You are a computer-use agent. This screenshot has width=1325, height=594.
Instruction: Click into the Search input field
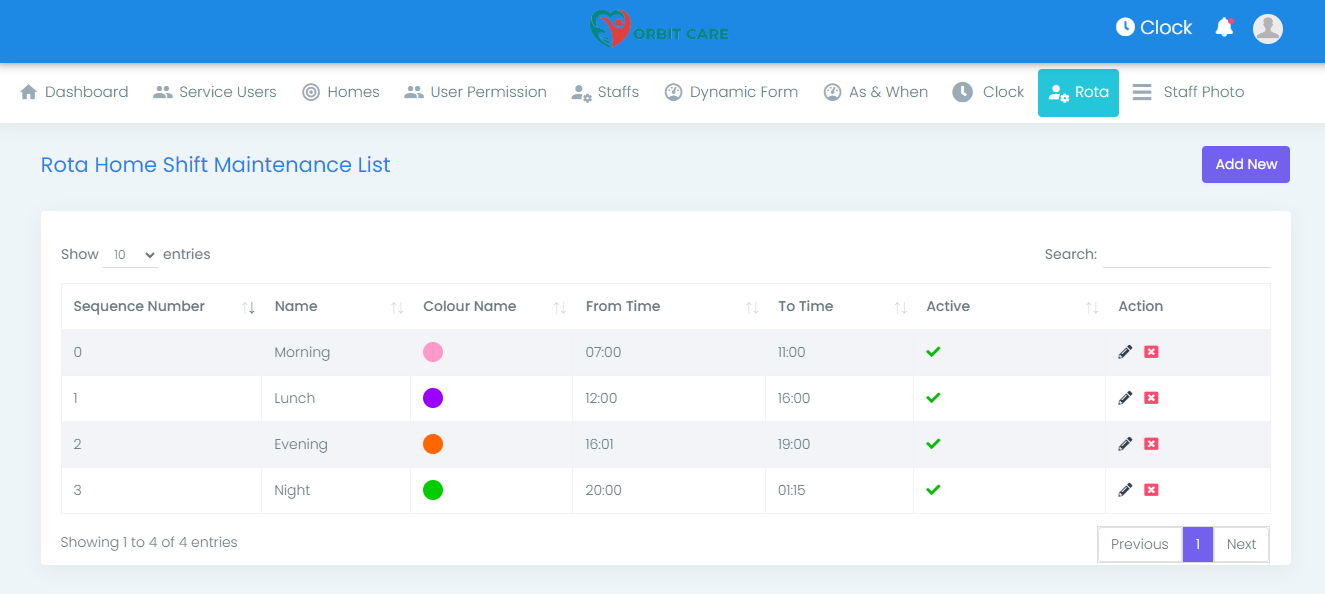1186,255
